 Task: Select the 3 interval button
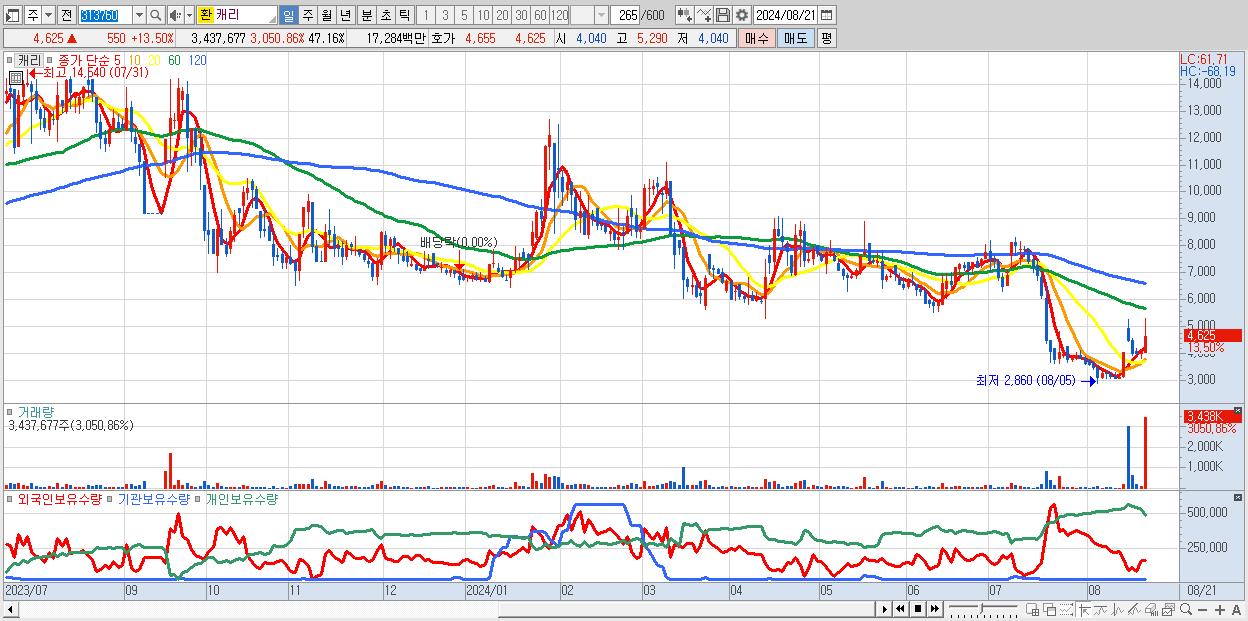[x=444, y=15]
